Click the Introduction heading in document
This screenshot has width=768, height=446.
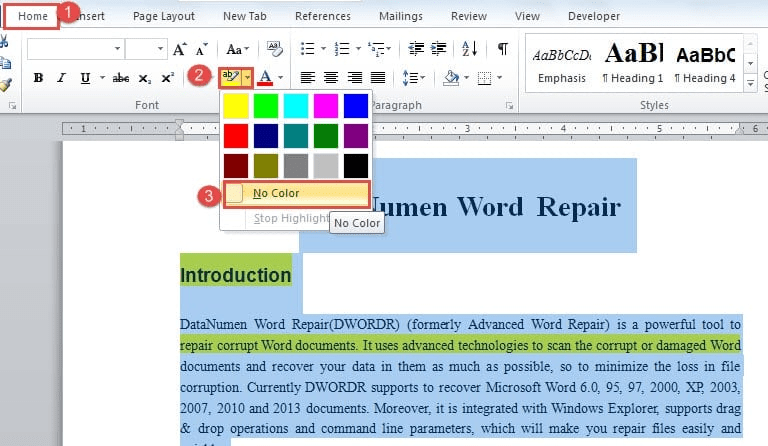(x=235, y=275)
